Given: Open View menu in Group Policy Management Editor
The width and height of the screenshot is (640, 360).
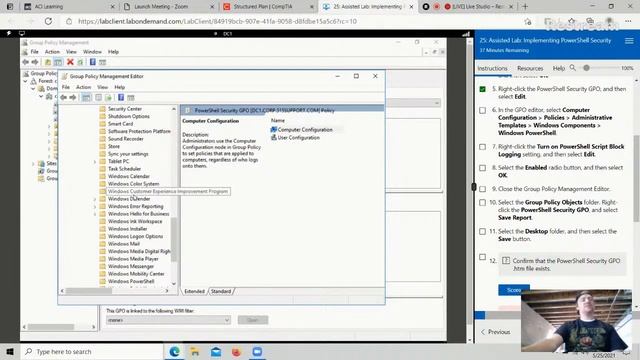Looking at the screenshot, I should click(x=102, y=87).
